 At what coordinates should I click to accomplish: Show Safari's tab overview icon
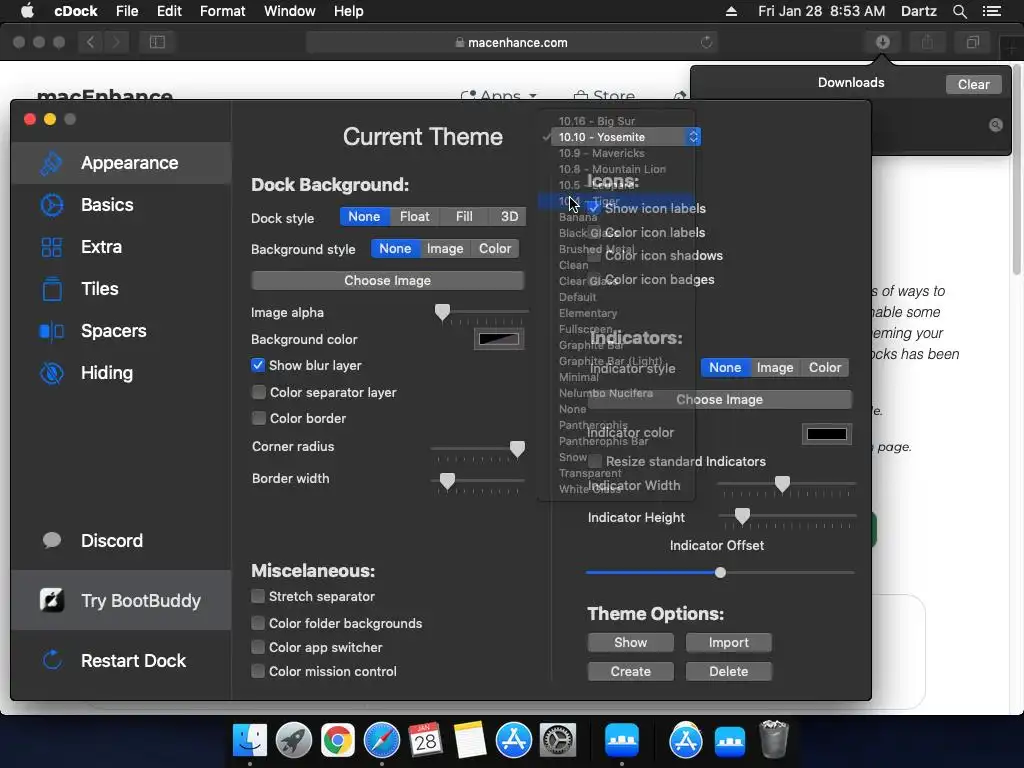click(x=972, y=42)
